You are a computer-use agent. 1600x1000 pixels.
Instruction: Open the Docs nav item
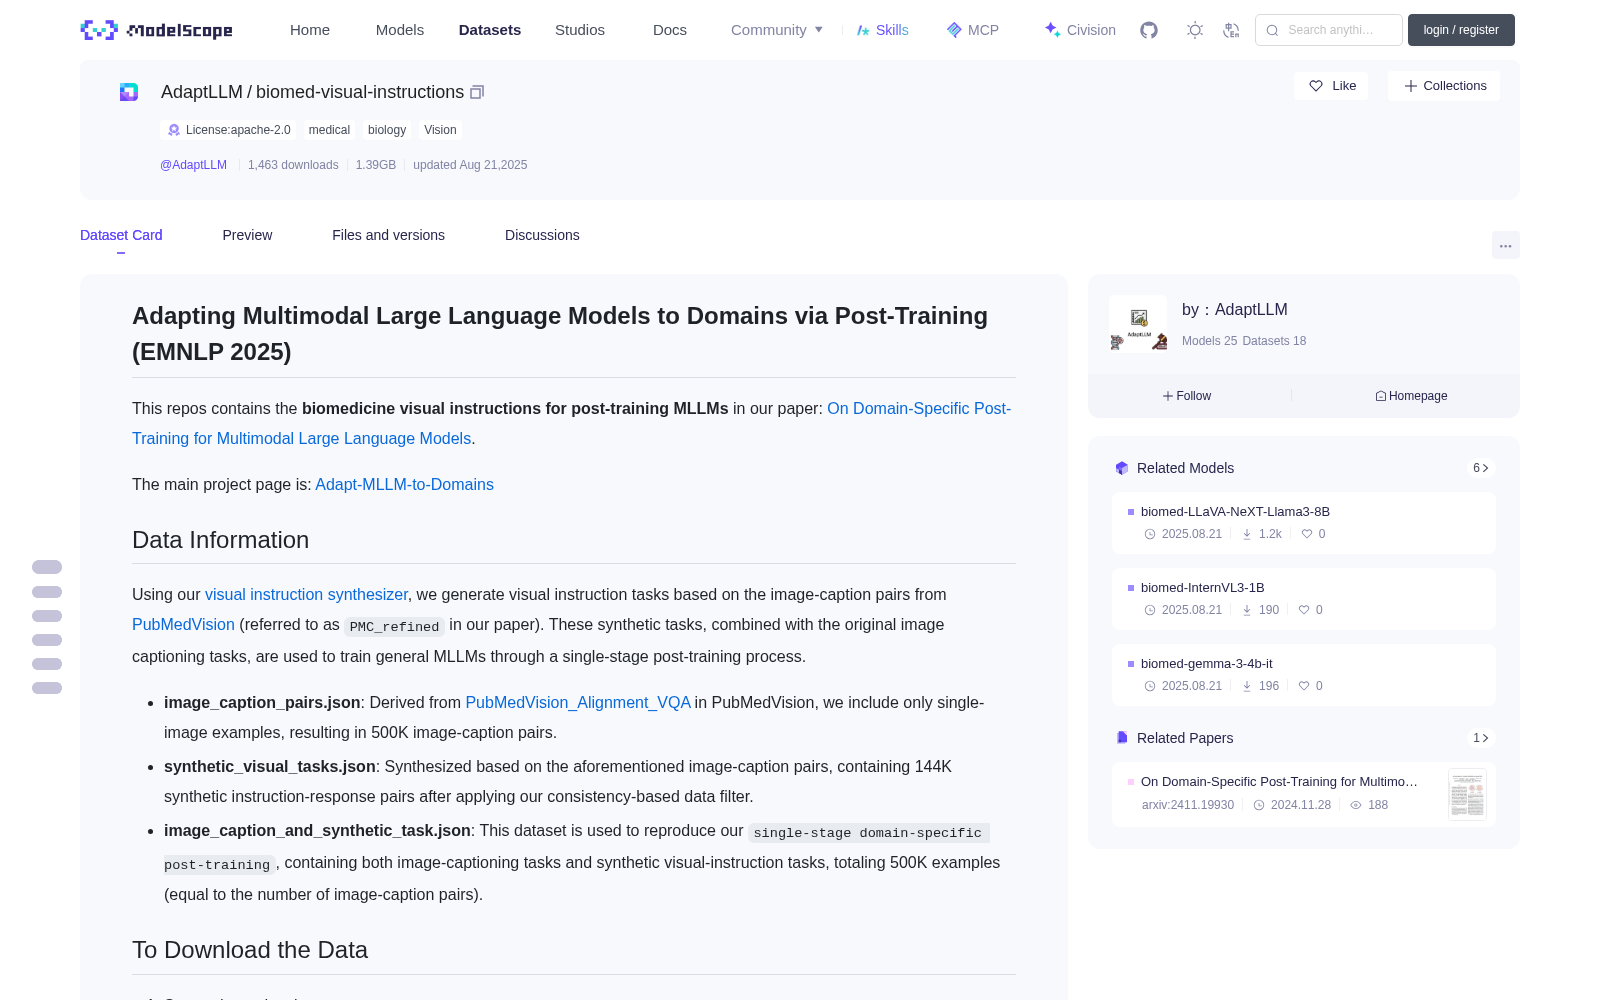point(670,30)
